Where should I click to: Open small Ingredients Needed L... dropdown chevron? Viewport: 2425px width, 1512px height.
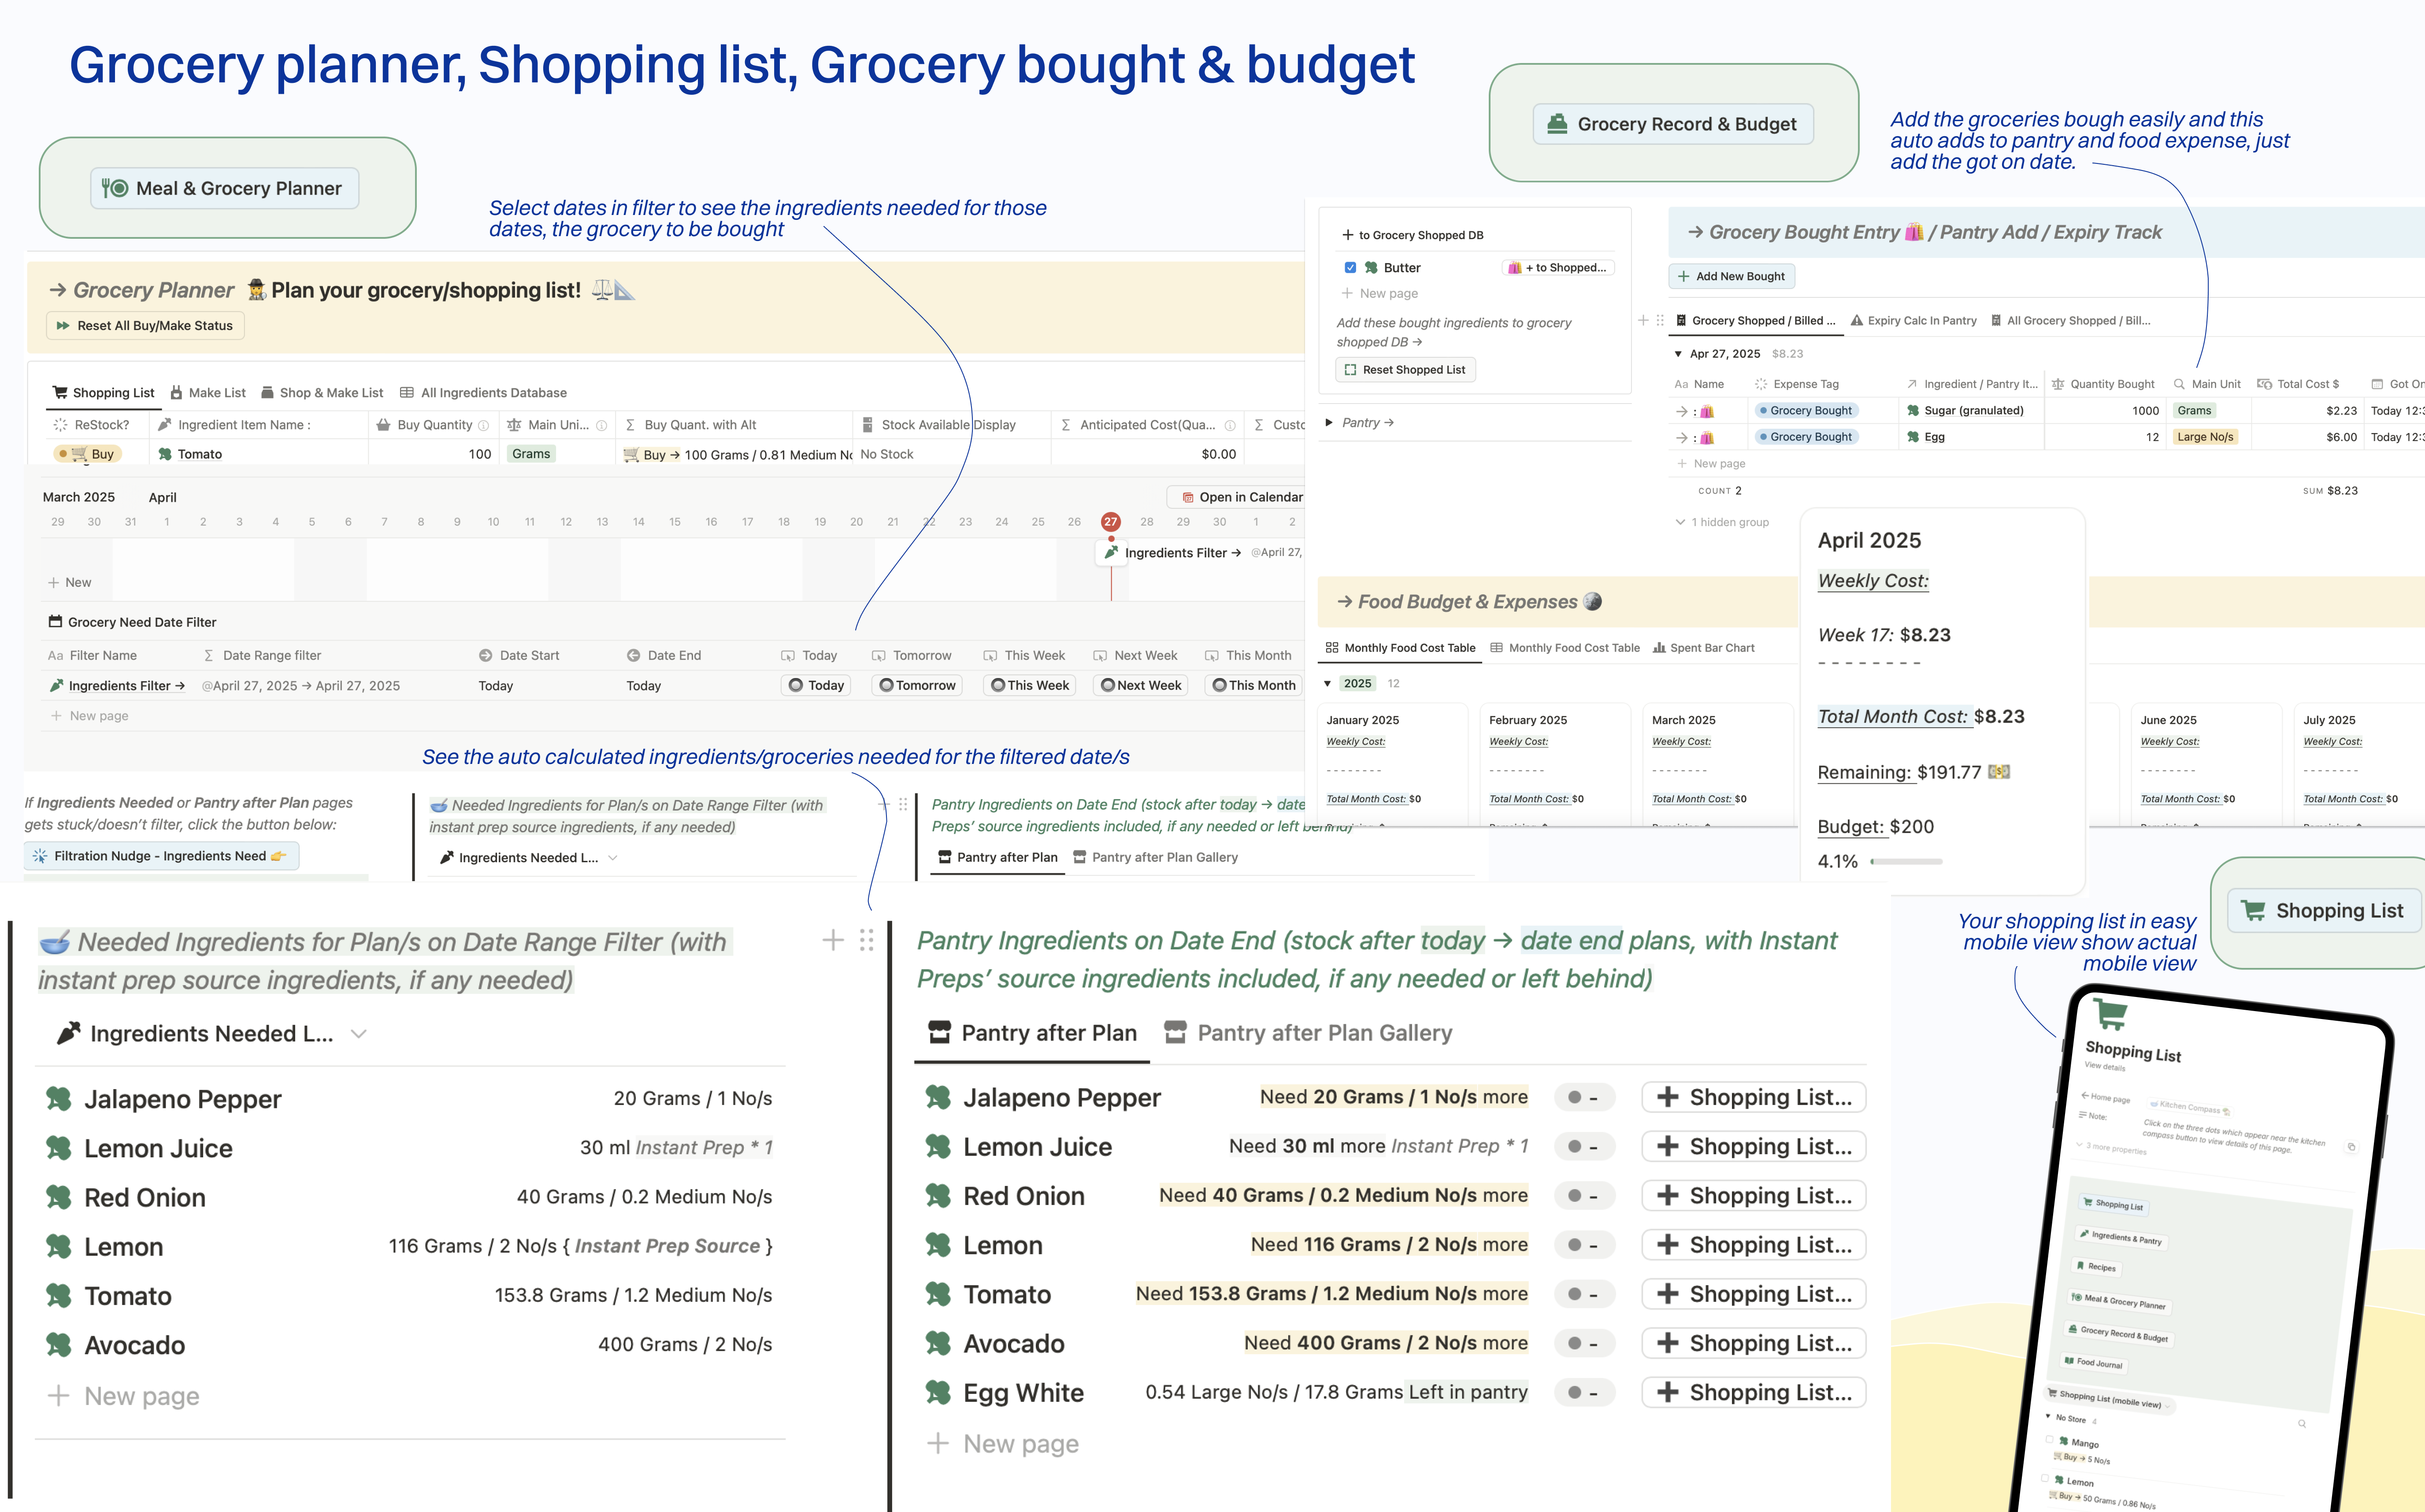(612, 858)
